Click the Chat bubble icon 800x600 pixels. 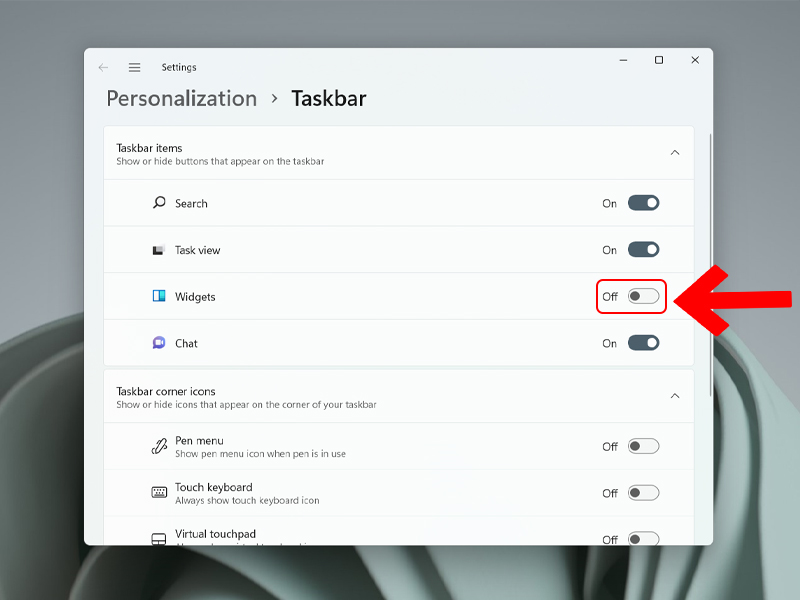pos(159,343)
